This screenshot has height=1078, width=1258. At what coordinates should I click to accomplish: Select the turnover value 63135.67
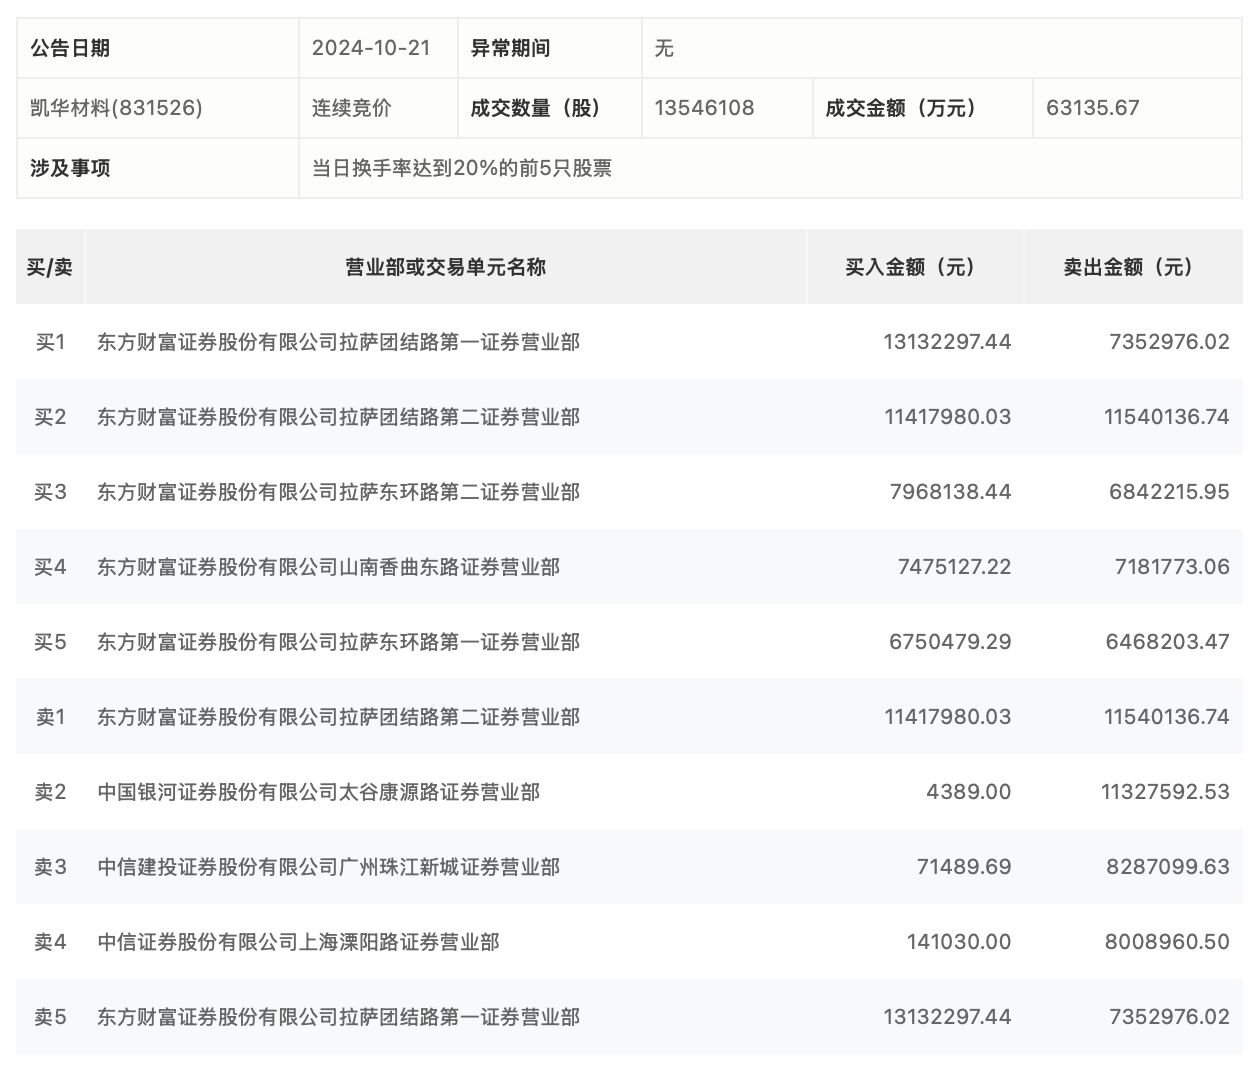(x=1092, y=108)
